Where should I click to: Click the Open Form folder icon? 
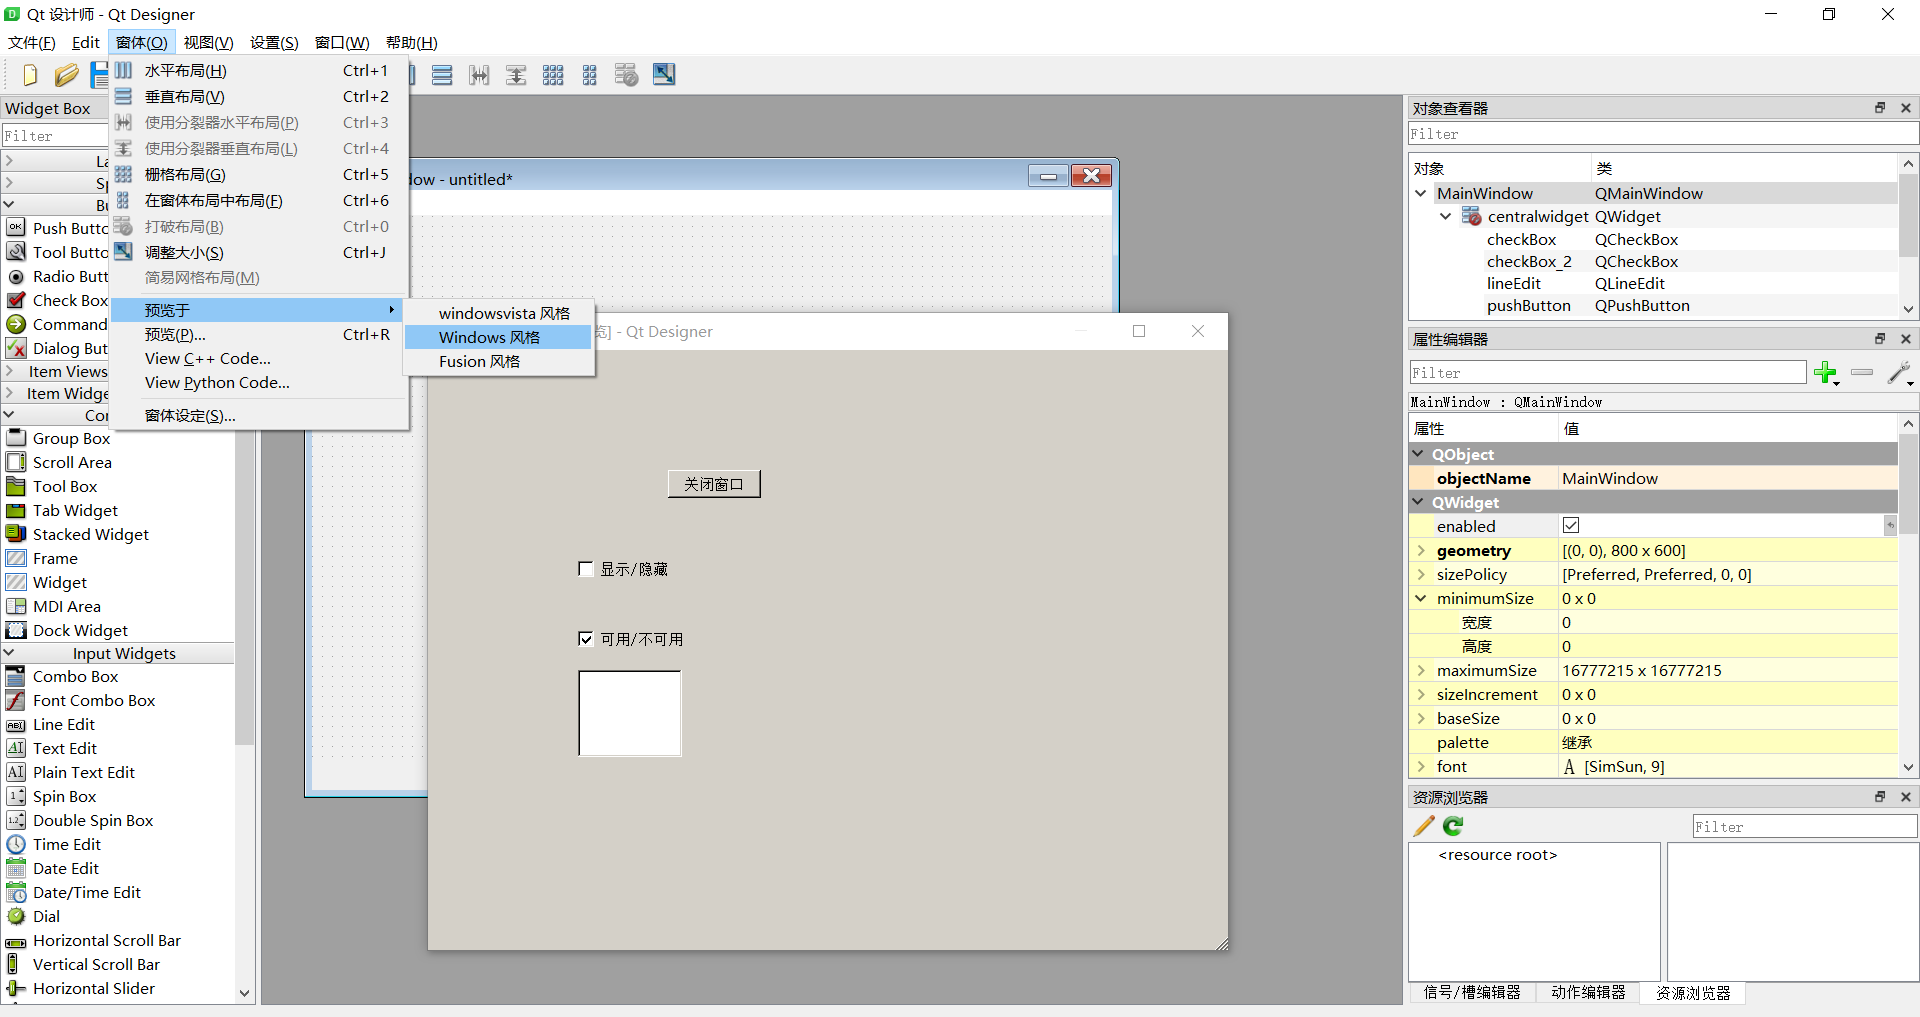[x=66, y=75]
